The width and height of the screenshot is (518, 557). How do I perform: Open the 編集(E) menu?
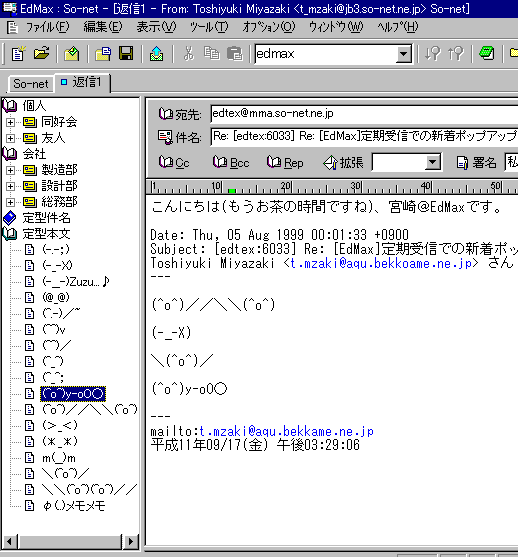103,27
